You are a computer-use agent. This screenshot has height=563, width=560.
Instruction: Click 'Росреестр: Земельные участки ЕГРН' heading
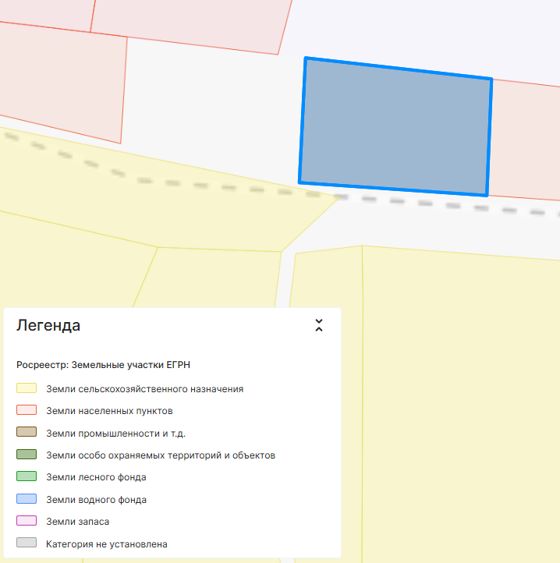pos(103,365)
